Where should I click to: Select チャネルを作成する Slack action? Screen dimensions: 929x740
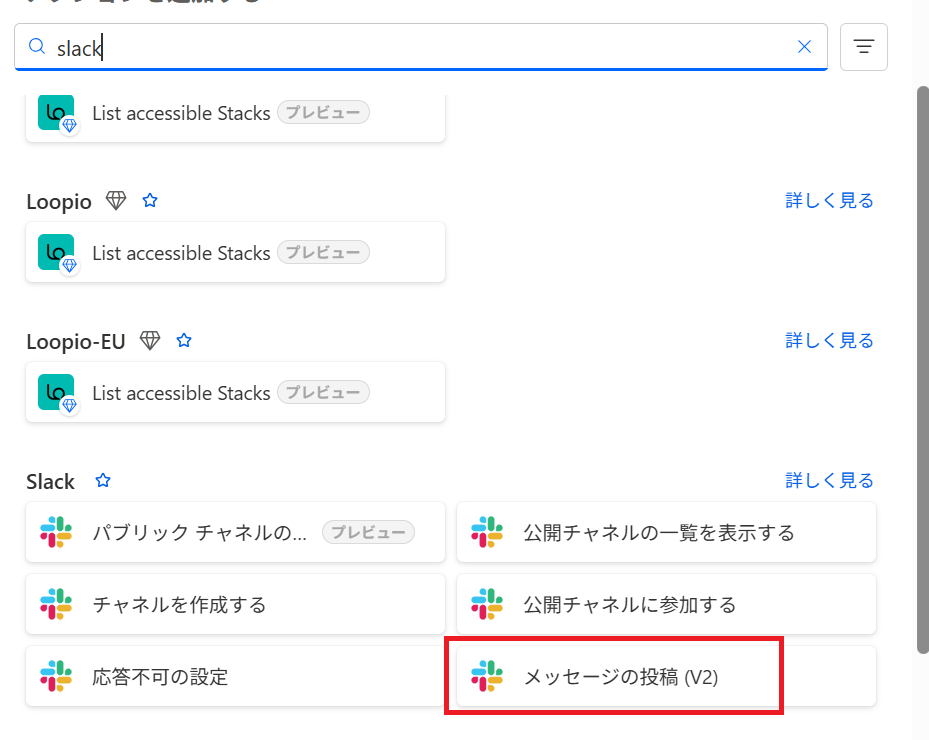[235, 604]
